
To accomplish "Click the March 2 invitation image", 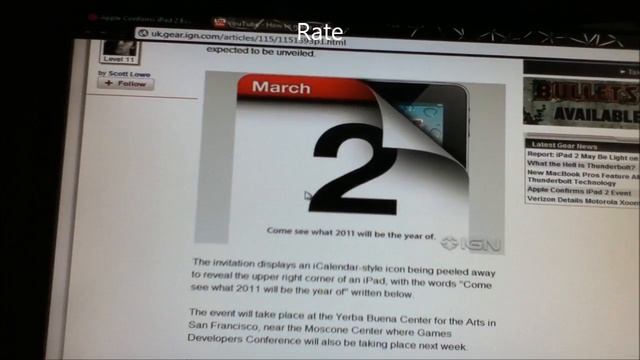I will pyautogui.click(x=350, y=162).
